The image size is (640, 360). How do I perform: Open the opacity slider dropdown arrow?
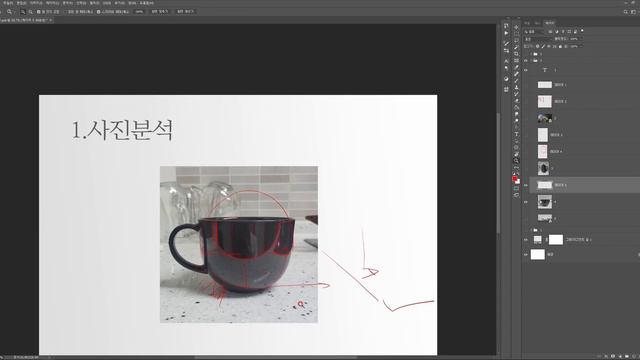pyautogui.click(x=582, y=38)
